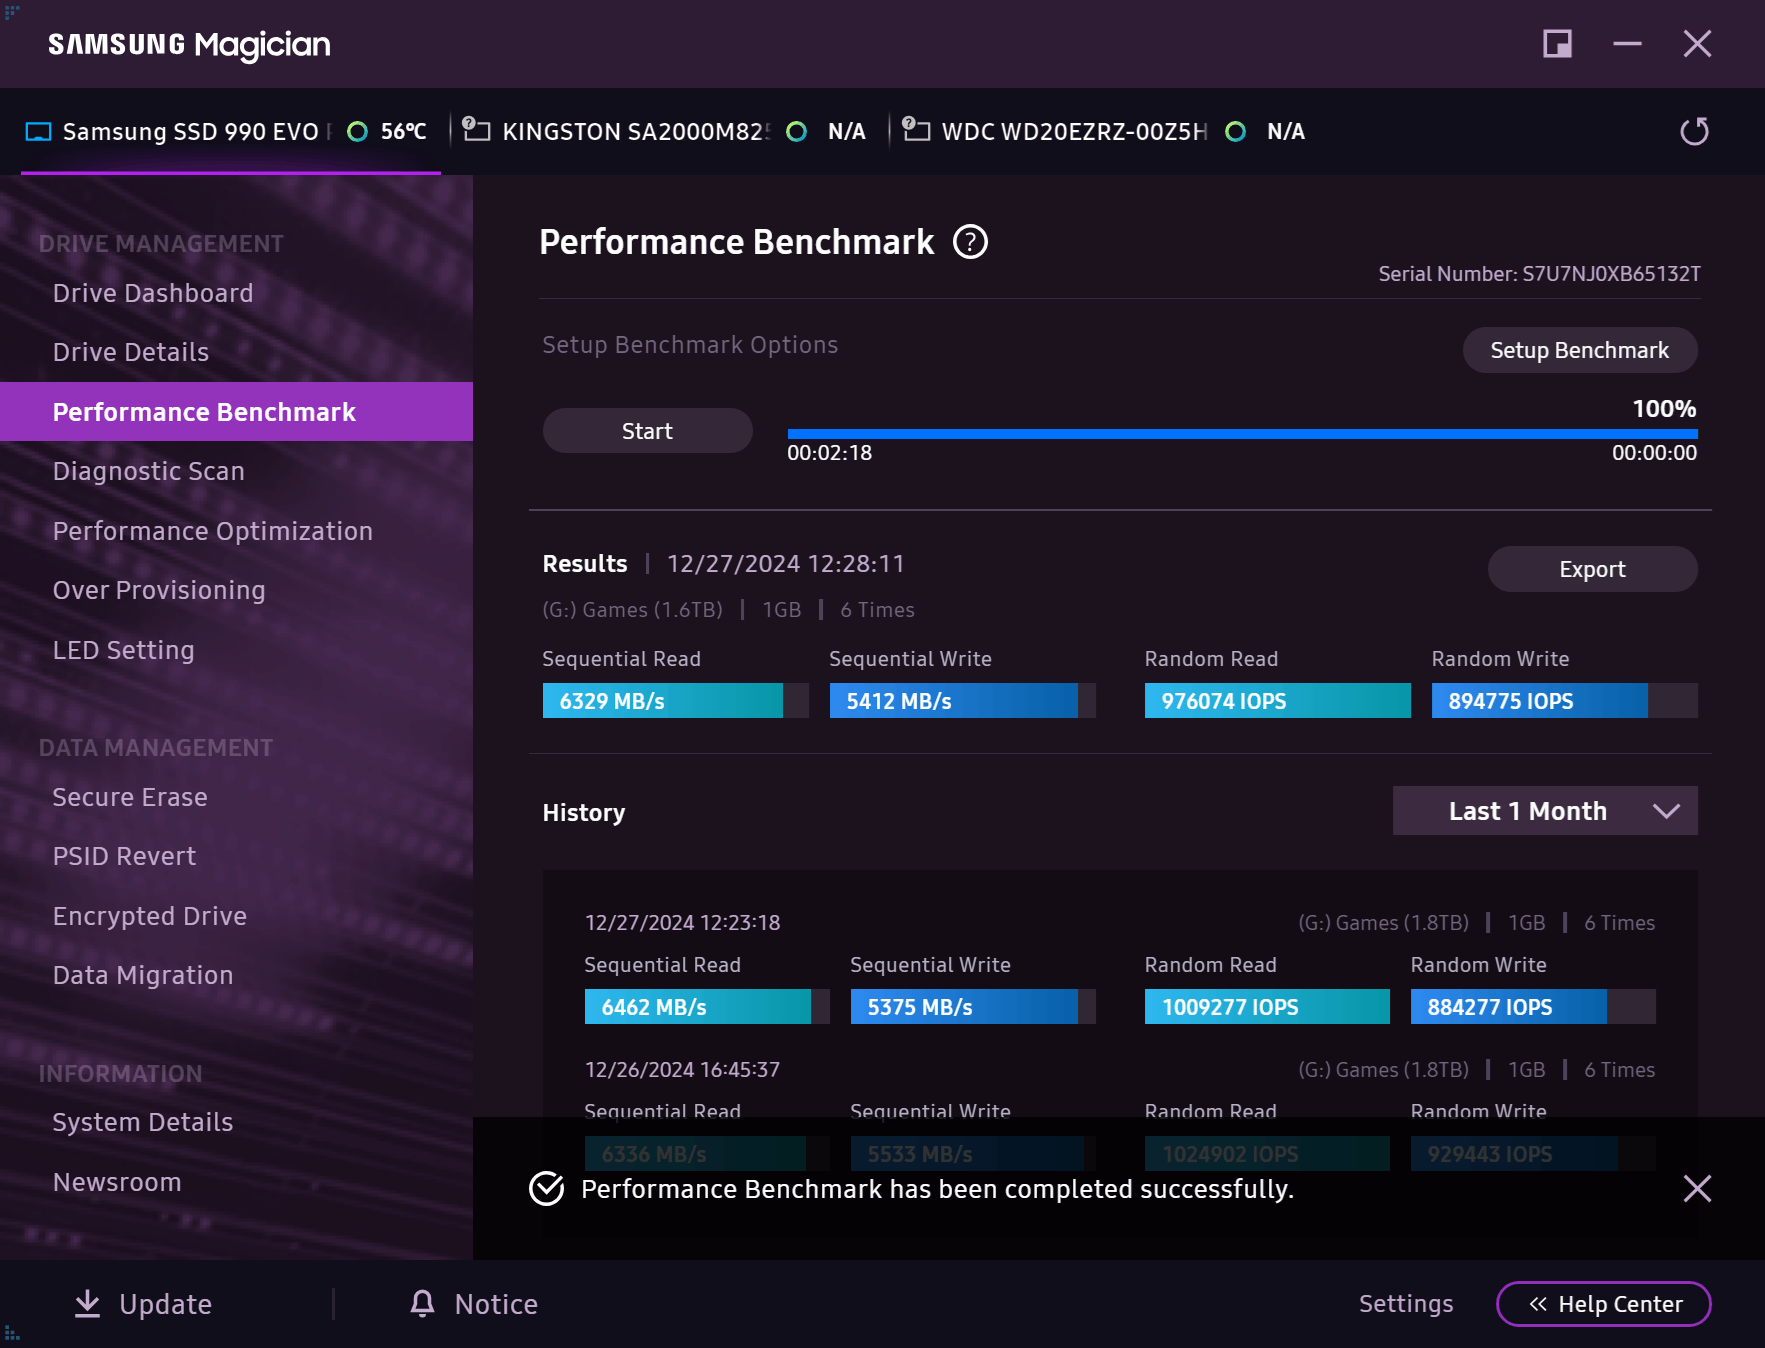The image size is (1765, 1348).
Task: Click the Notice bell icon
Action: coord(423,1303)
